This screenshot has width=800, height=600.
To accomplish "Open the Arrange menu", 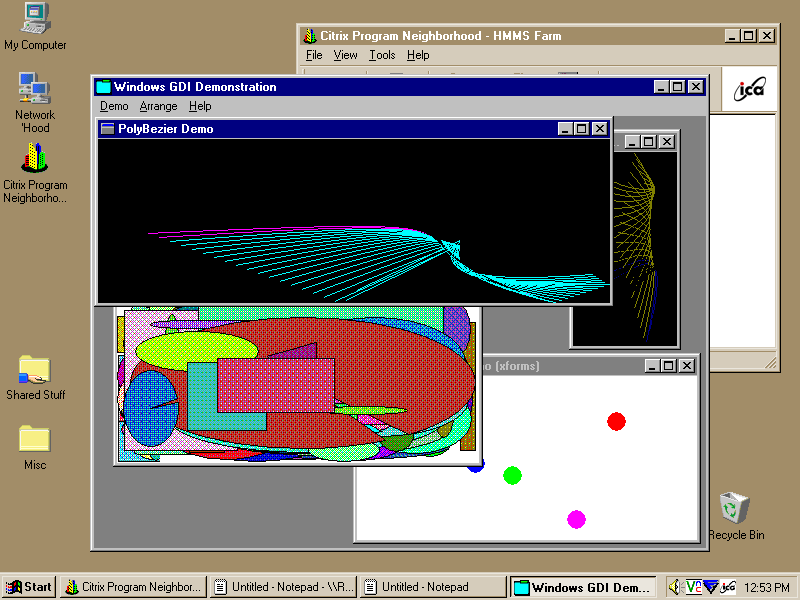I will point(158,105).
